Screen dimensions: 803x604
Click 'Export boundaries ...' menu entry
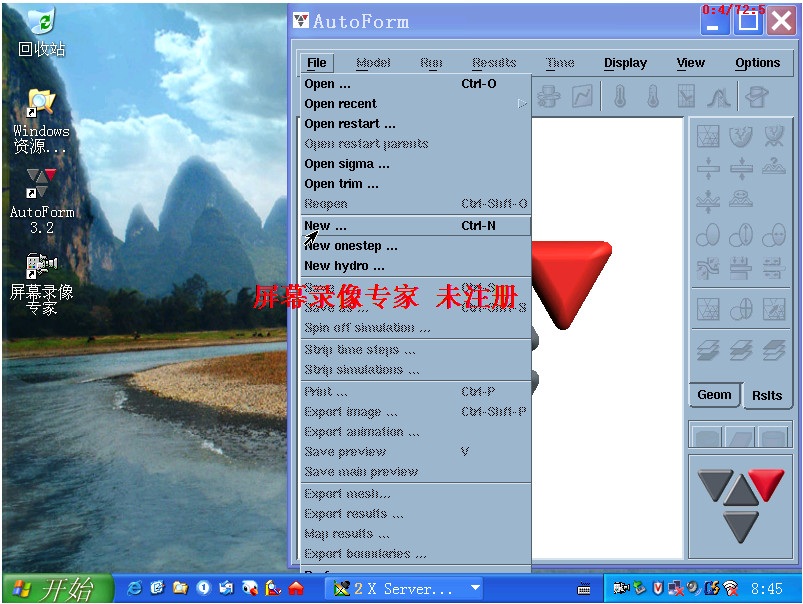click(x=415, y=554)
